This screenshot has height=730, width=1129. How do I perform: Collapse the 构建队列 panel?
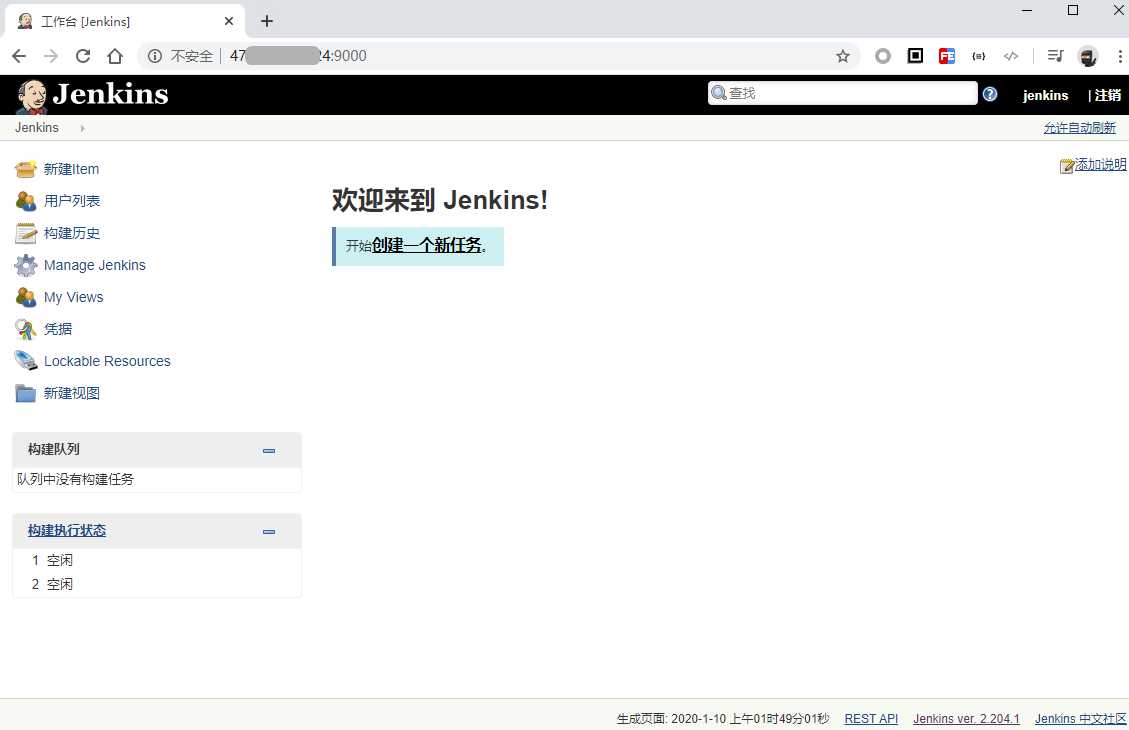pyautogui.click(x=269, y=451)
